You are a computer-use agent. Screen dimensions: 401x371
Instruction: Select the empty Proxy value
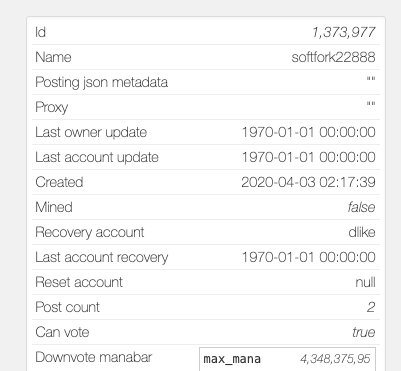coord(371,104)
